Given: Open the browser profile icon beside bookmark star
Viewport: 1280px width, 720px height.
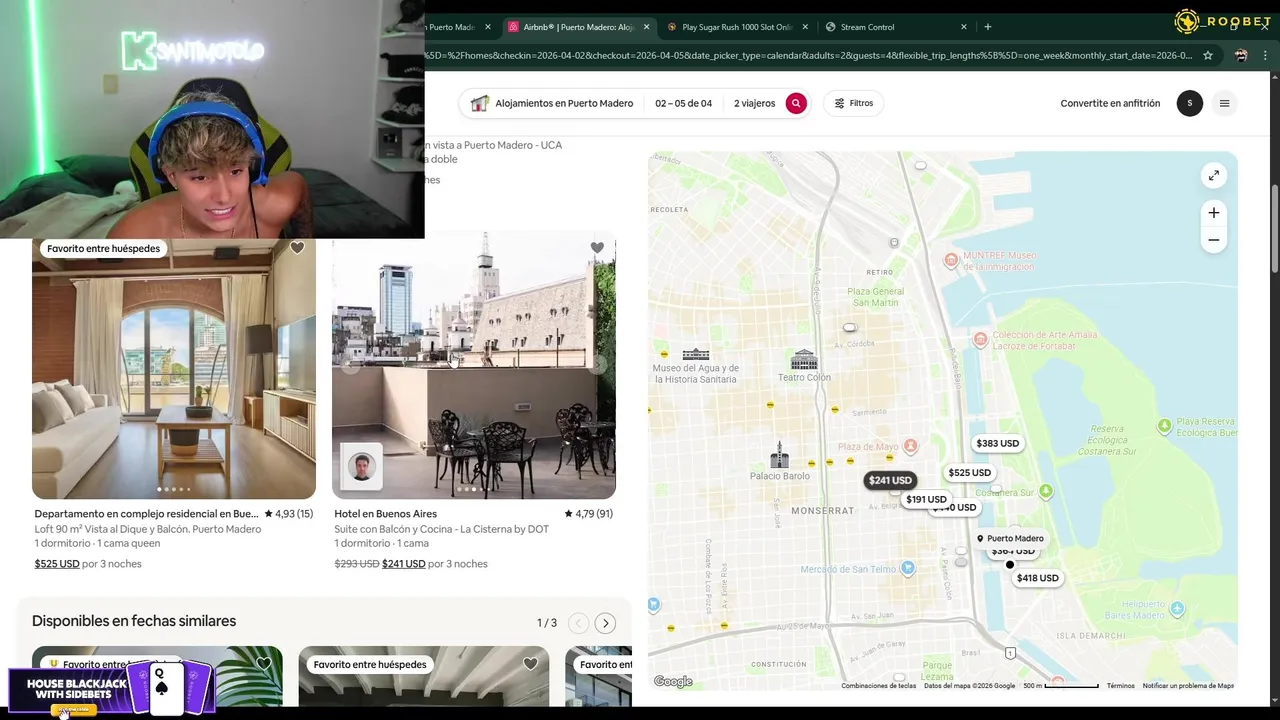Looking at the screenshot, I should tap(1241, 55).
